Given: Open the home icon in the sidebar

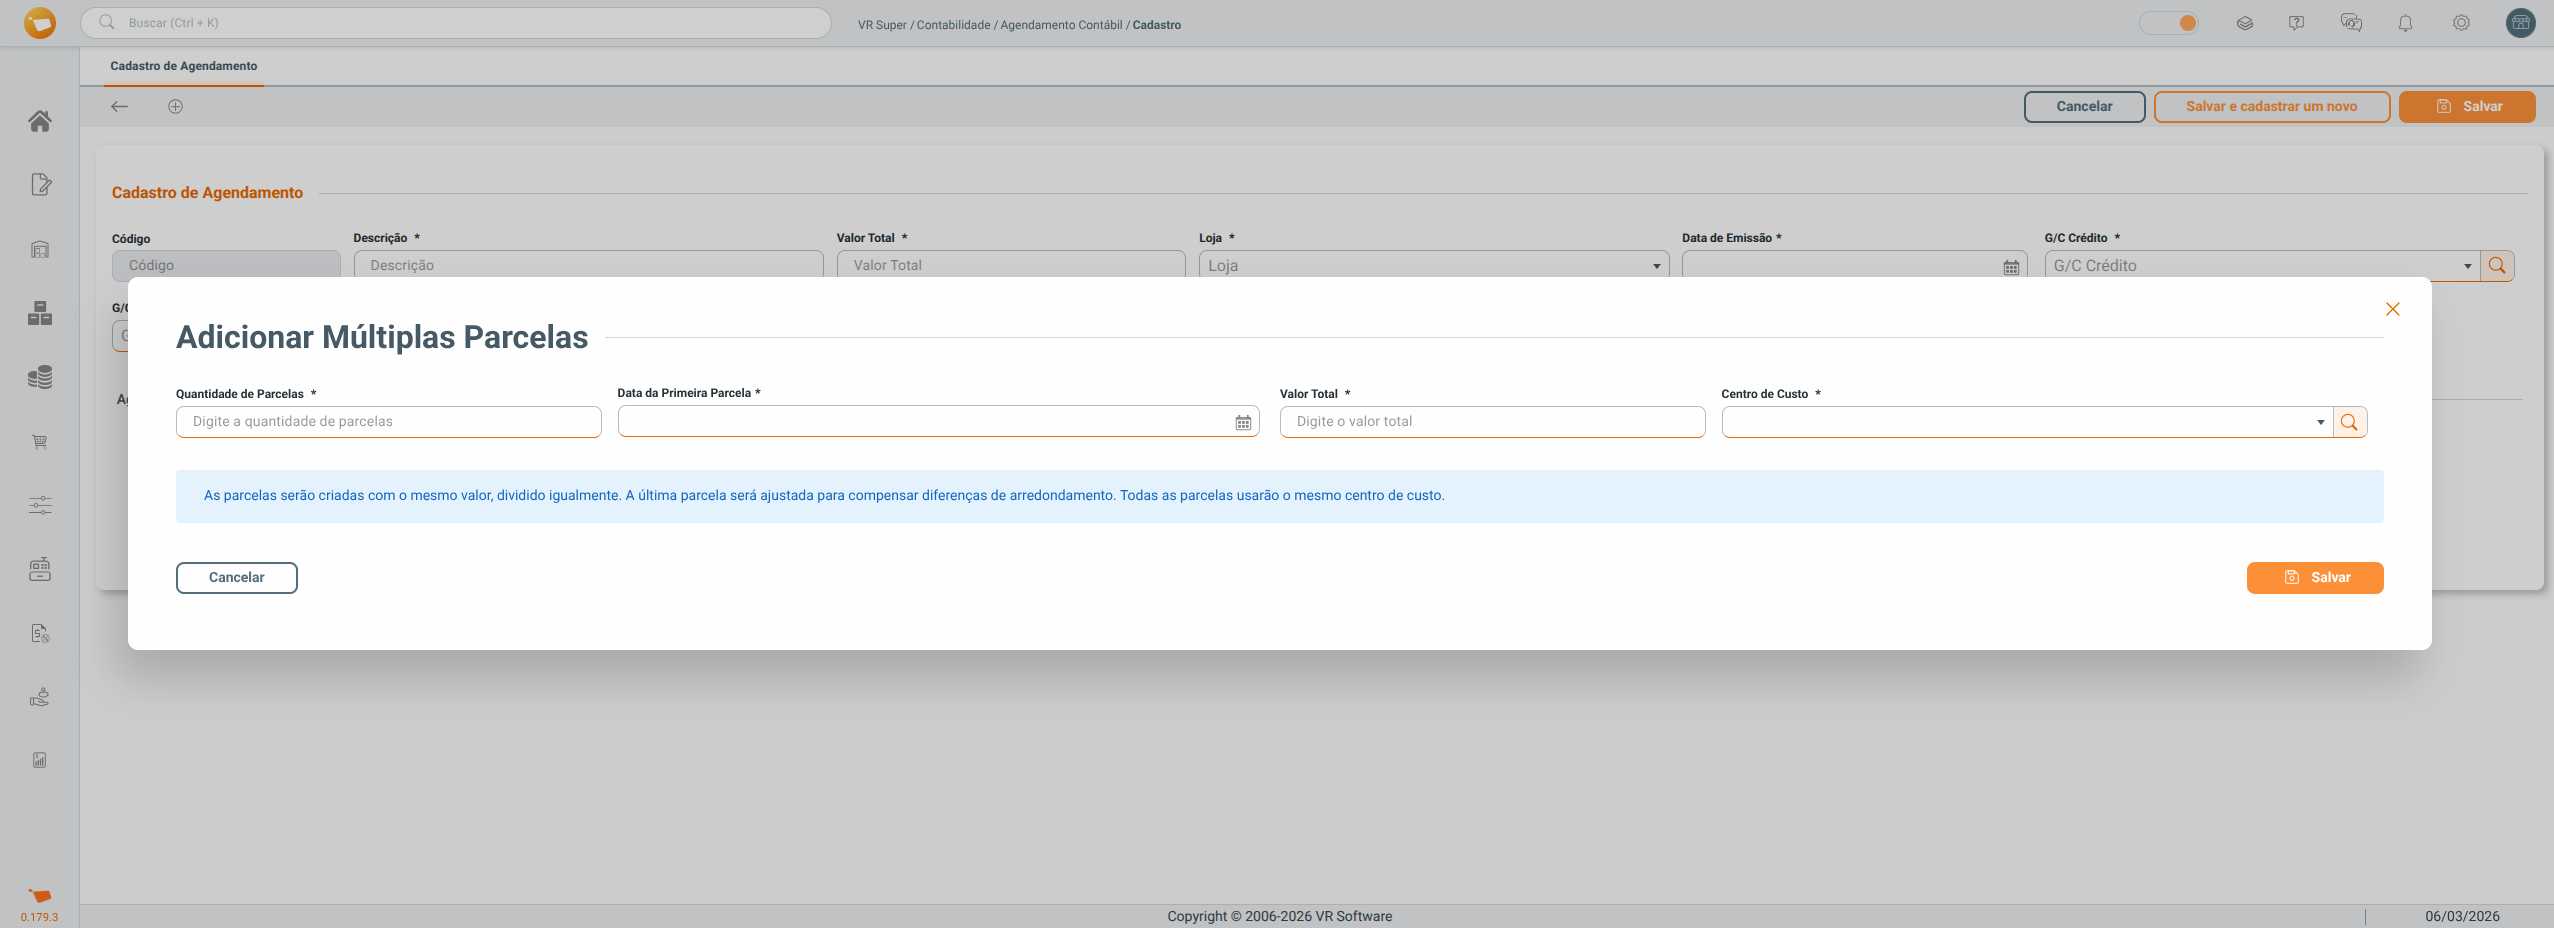Looking at the screenshot, I should (x=40, y=121).
